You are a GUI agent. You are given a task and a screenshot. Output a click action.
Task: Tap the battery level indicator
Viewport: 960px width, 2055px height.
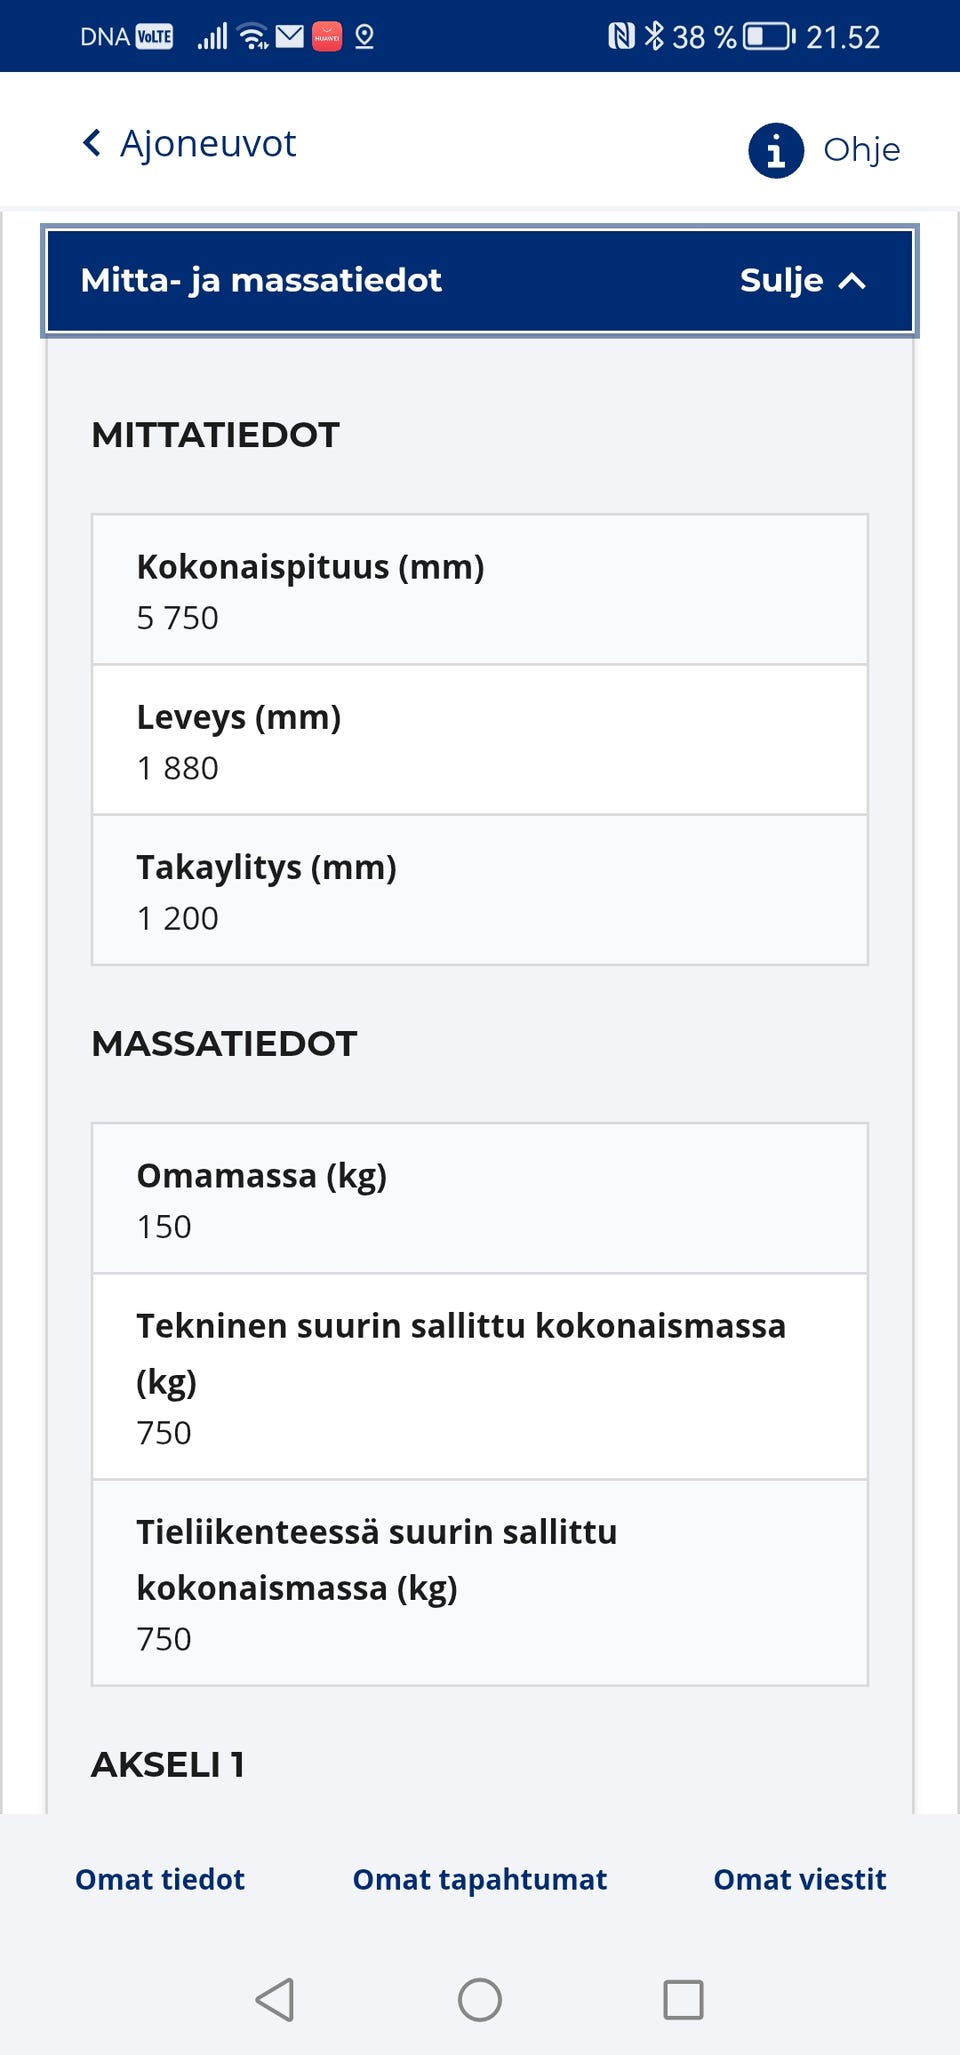pyautogui.click(x=765, y=36)
